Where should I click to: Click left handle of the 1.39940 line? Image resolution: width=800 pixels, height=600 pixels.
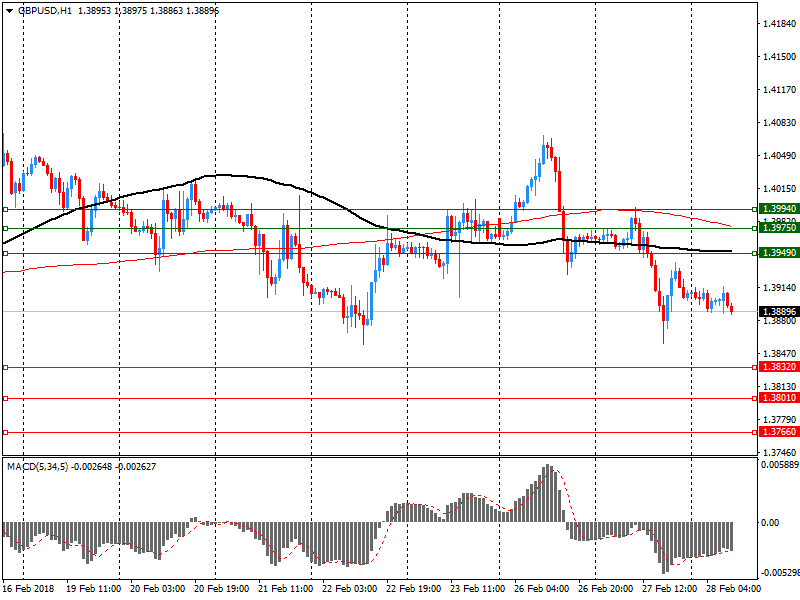[5, 209]
